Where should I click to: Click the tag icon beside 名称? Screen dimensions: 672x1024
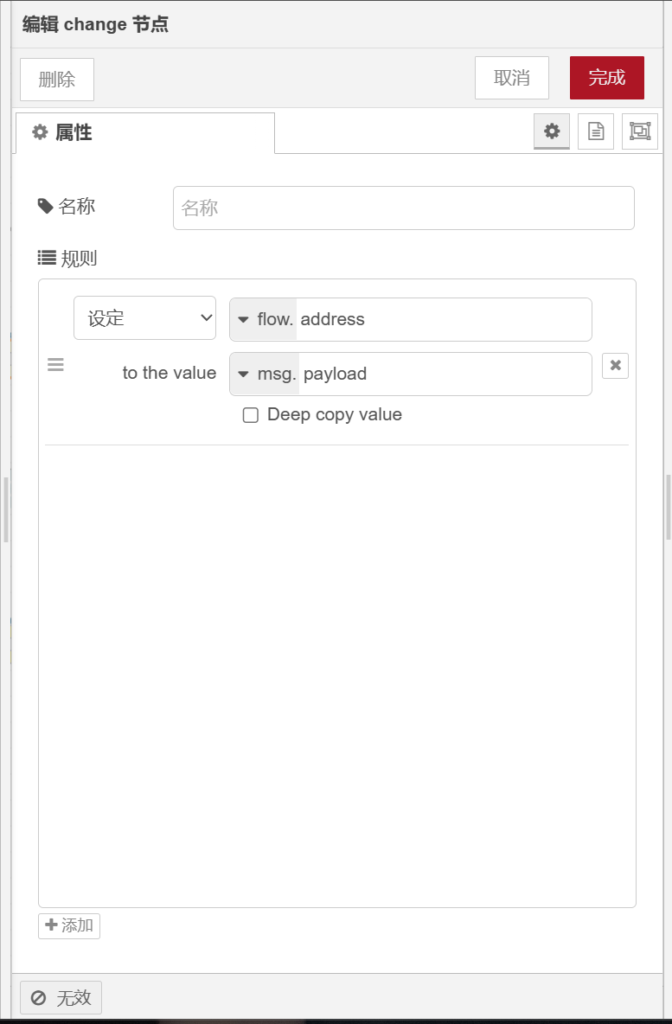(x=45, y=206)
